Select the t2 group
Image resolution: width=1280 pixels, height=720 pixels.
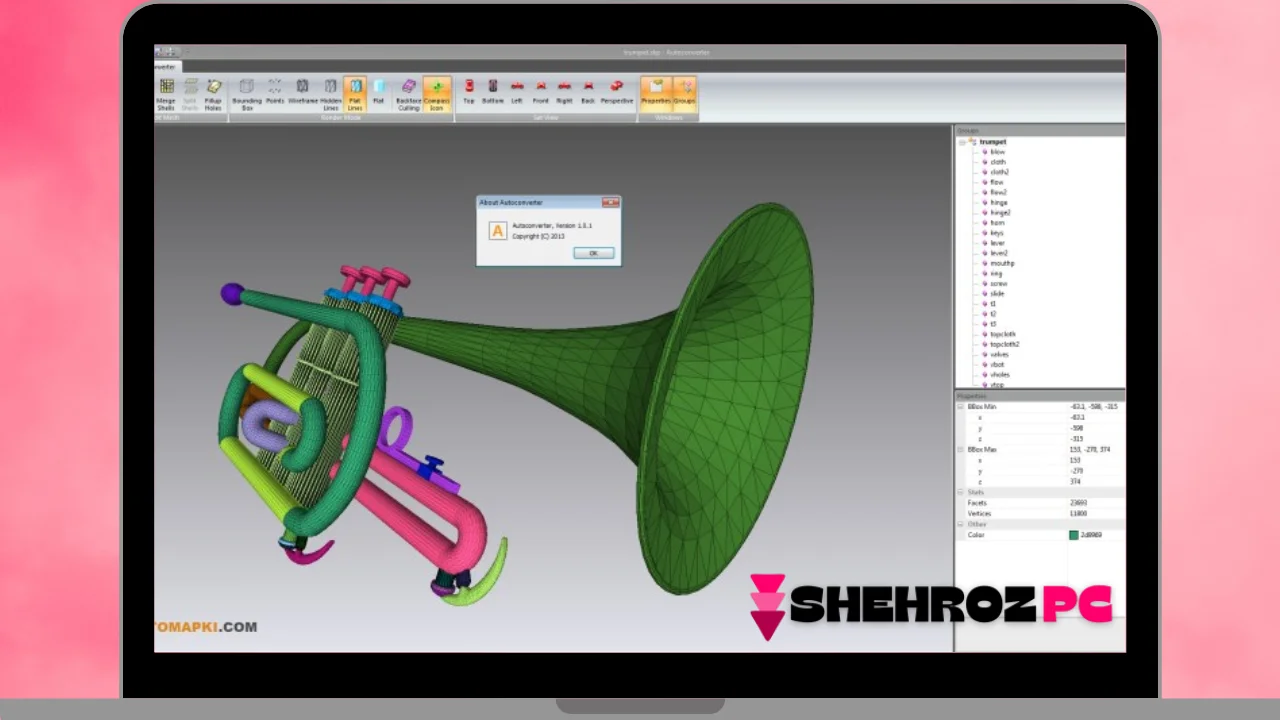pyautogui.click(x=993, y=314)
